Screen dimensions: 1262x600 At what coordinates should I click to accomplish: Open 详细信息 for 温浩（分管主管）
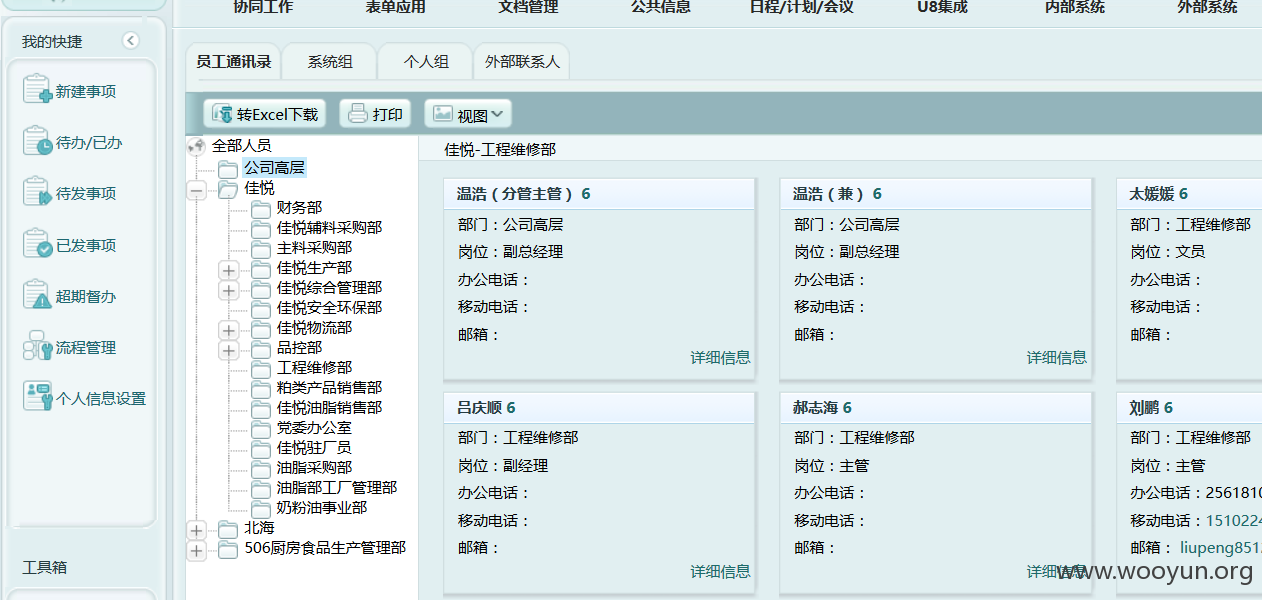(x=720, y=358)
